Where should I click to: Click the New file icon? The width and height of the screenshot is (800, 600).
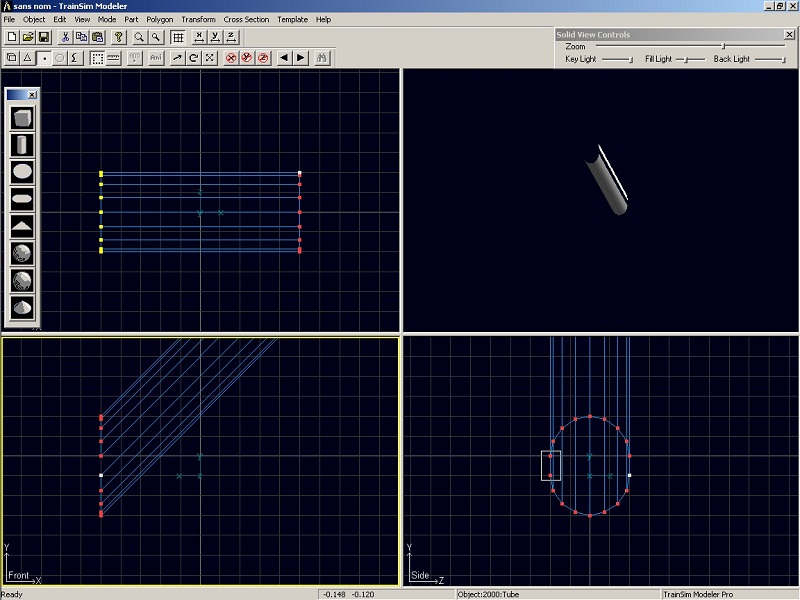12,37
